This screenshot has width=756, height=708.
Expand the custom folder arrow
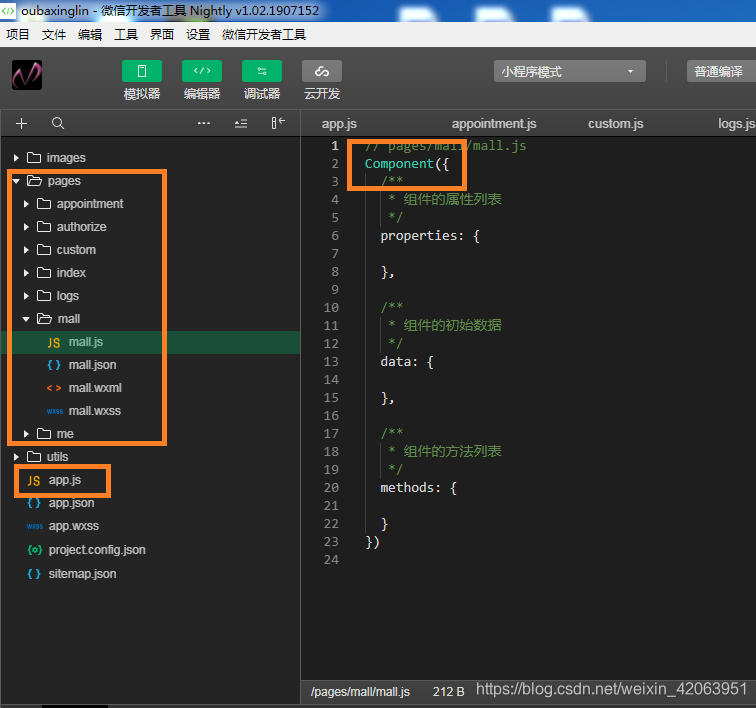(26, 250)
